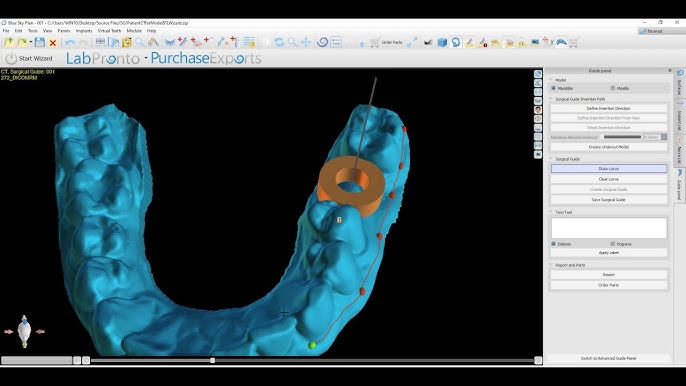Click the rotate view circular arrows icon
686x386 pixels.
pos(279,42)
